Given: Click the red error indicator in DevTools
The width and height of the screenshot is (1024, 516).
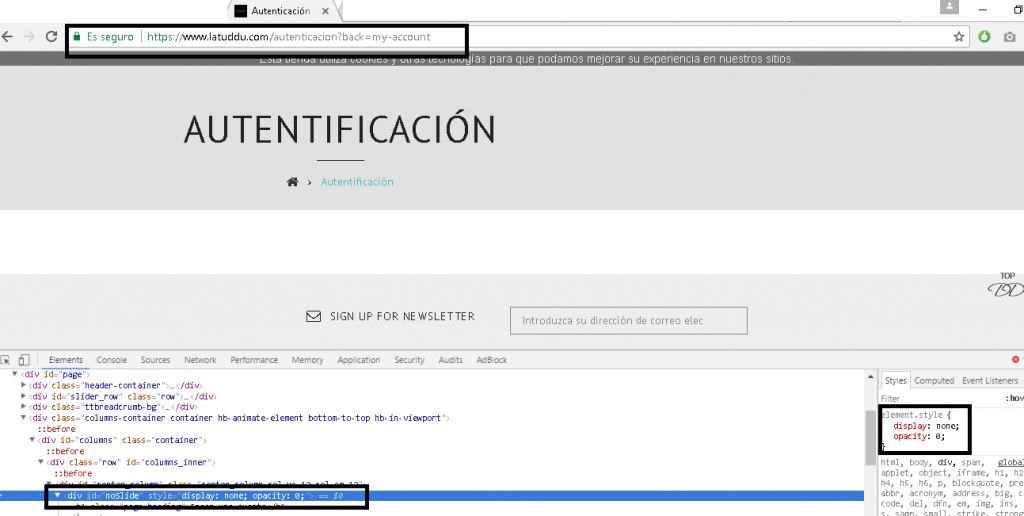Looking at the screenshot, I should tap(1016, 360).
